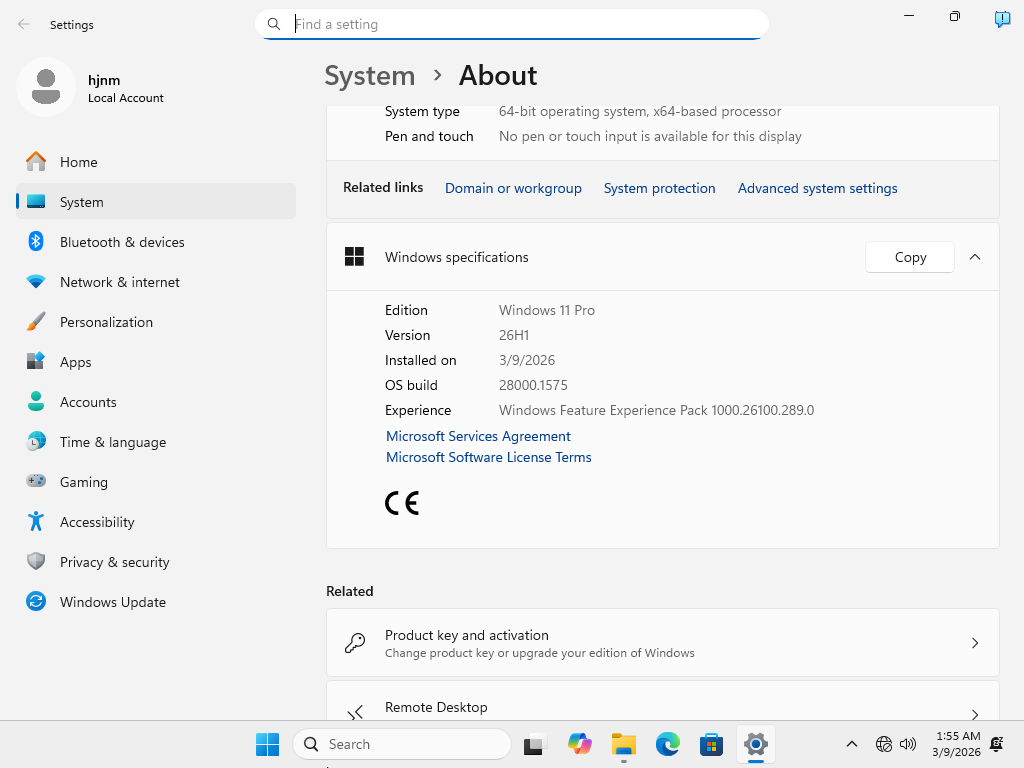The image size is (1024, 768).
Task: Go to Apps in sidebar
Action: [75, 362]
